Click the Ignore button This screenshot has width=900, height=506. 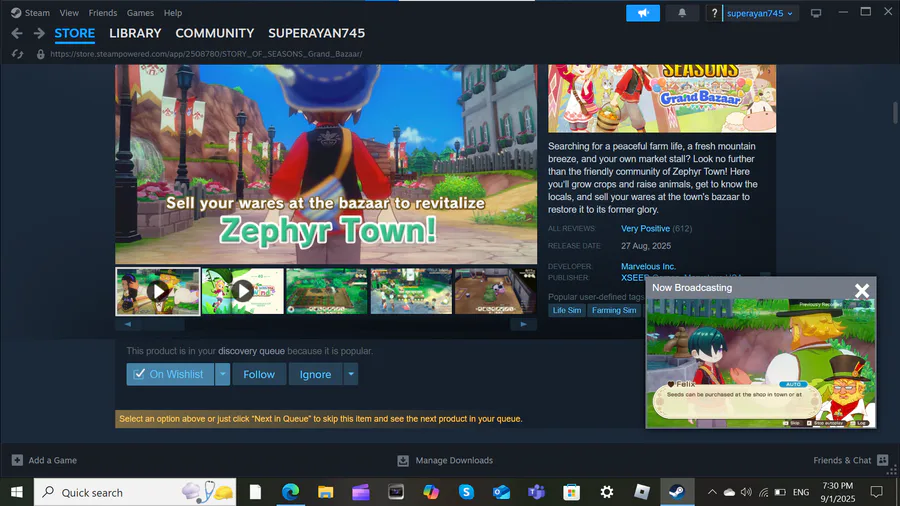(315, 374)
